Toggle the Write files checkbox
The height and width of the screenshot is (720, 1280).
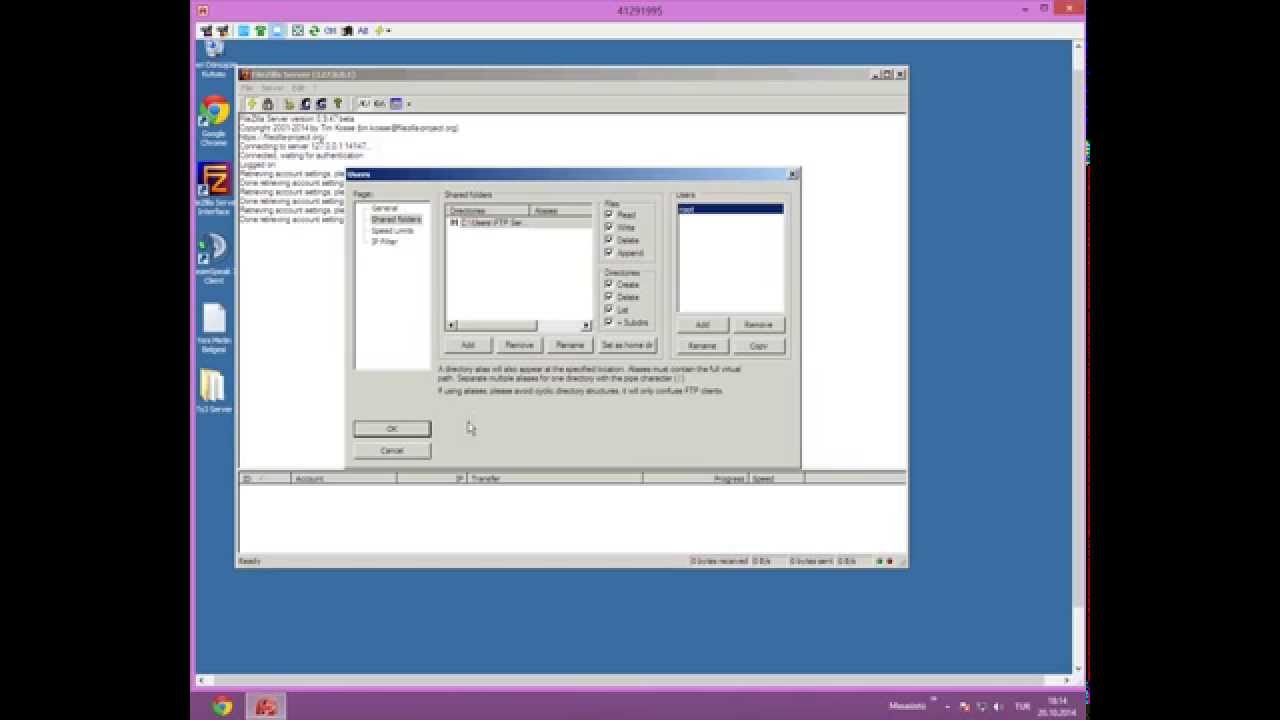(608, 228)
